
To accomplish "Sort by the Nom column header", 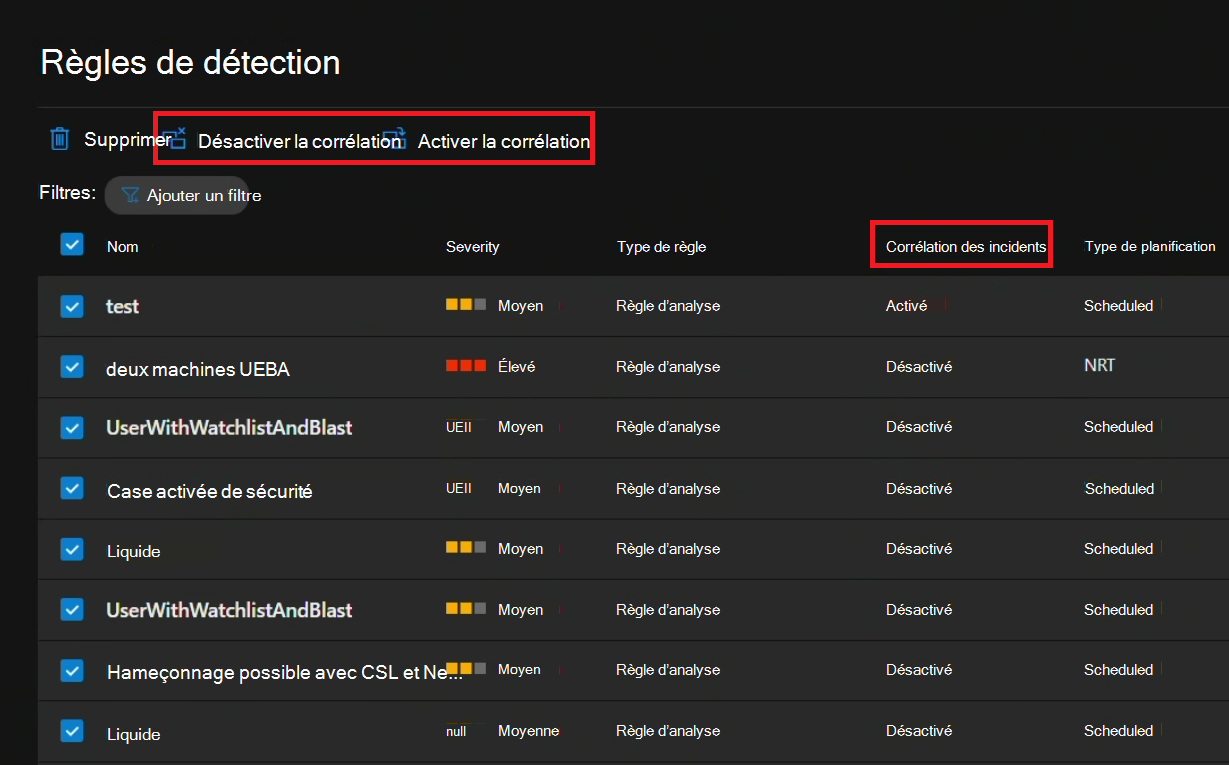I will point(123,246).
